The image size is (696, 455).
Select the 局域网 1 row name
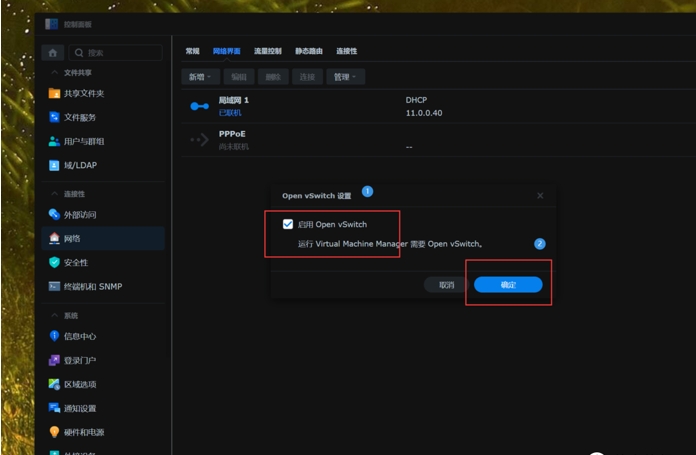233,100
